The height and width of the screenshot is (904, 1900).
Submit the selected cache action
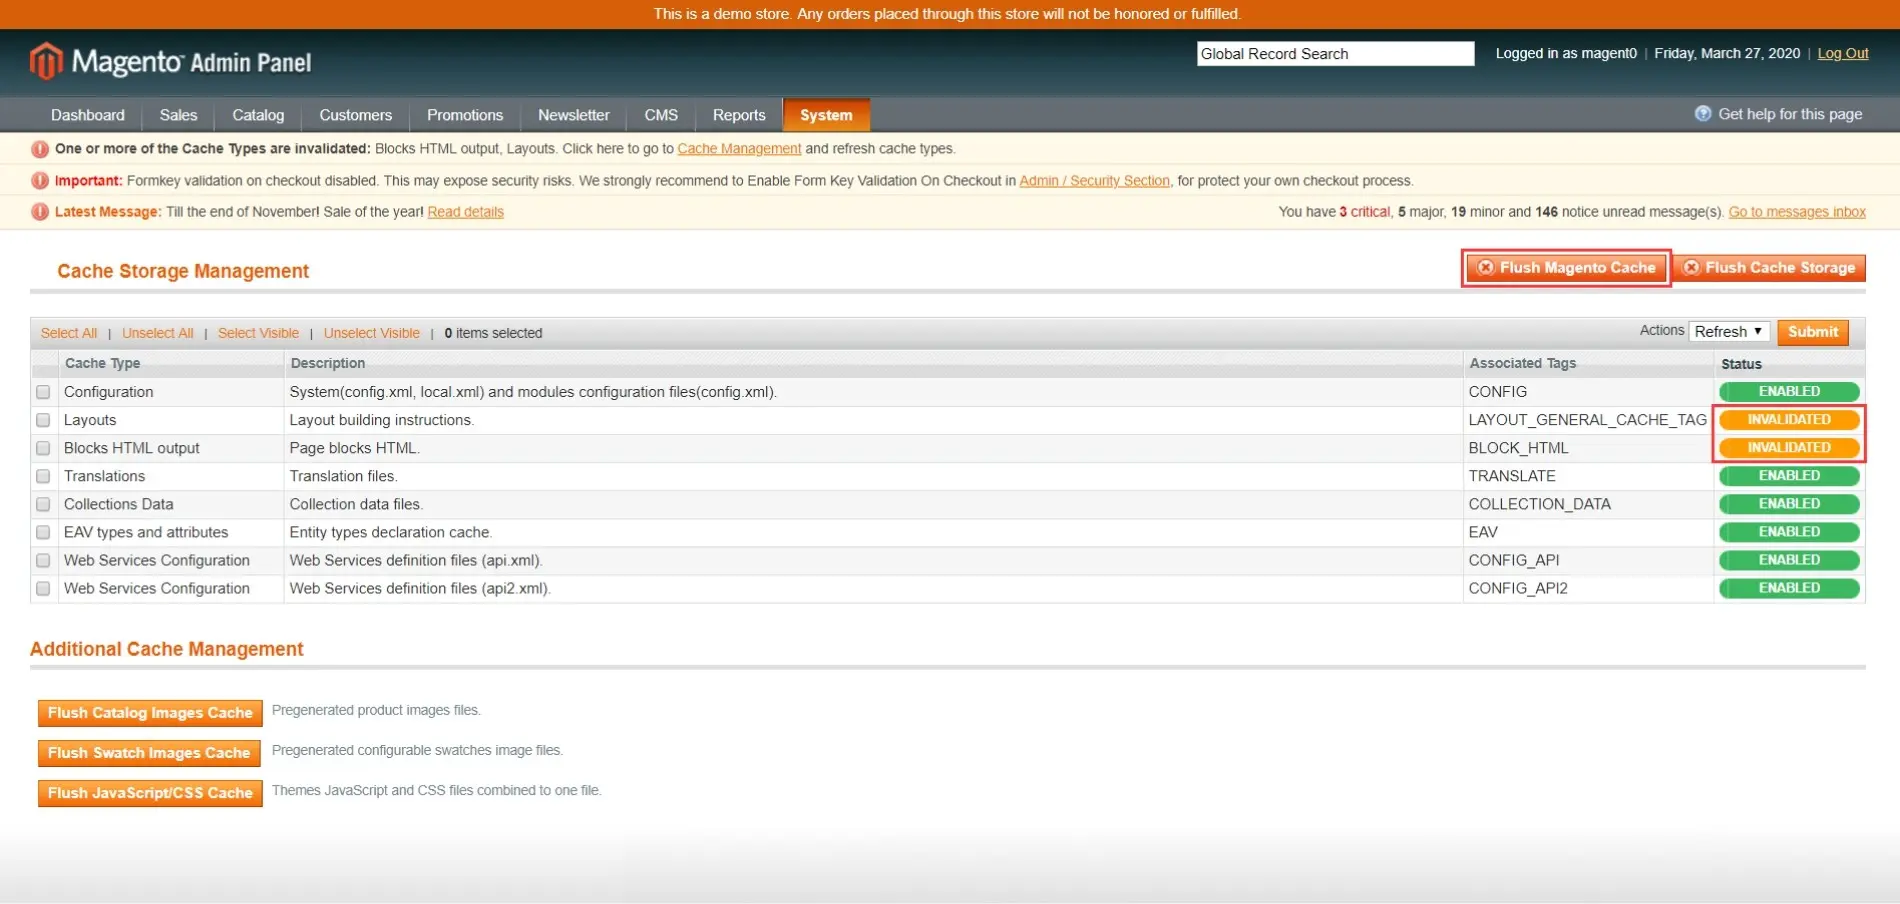point(1813,332)
